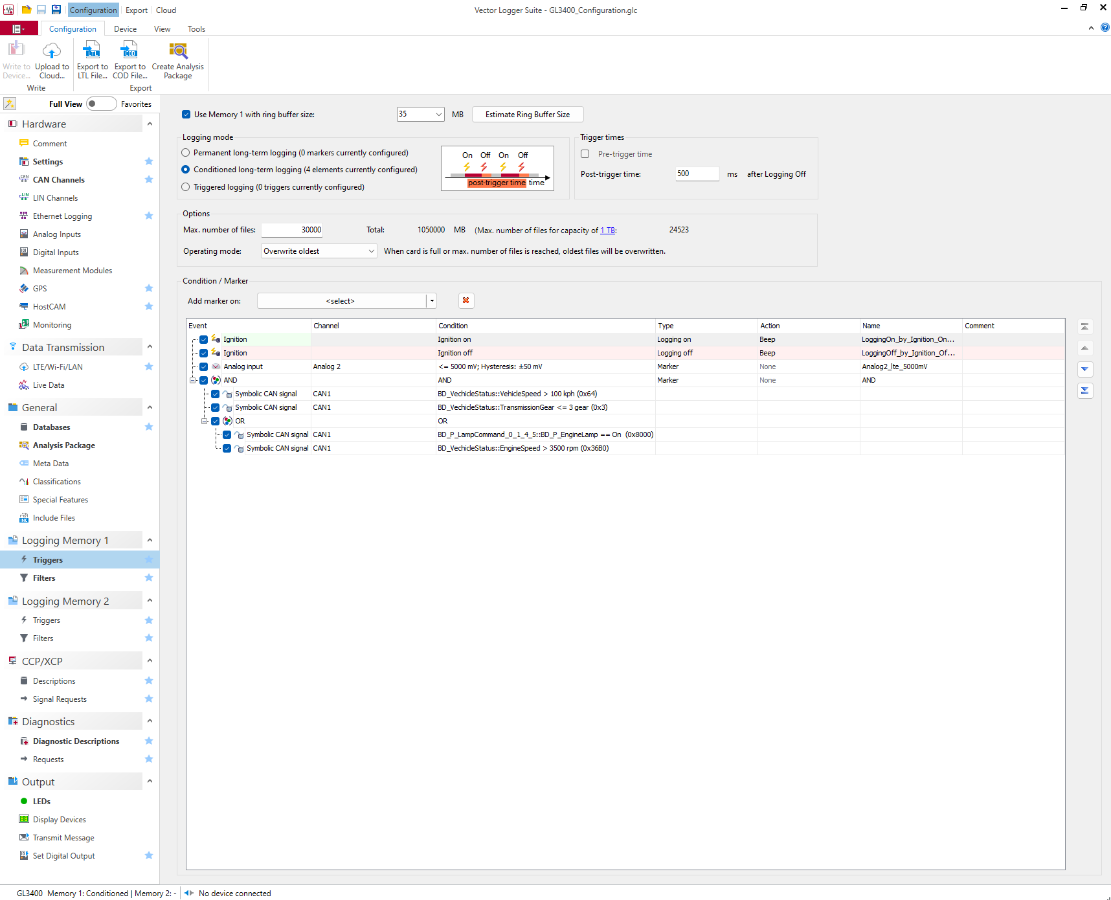Collapse the Hardware section

coord(150,124)
